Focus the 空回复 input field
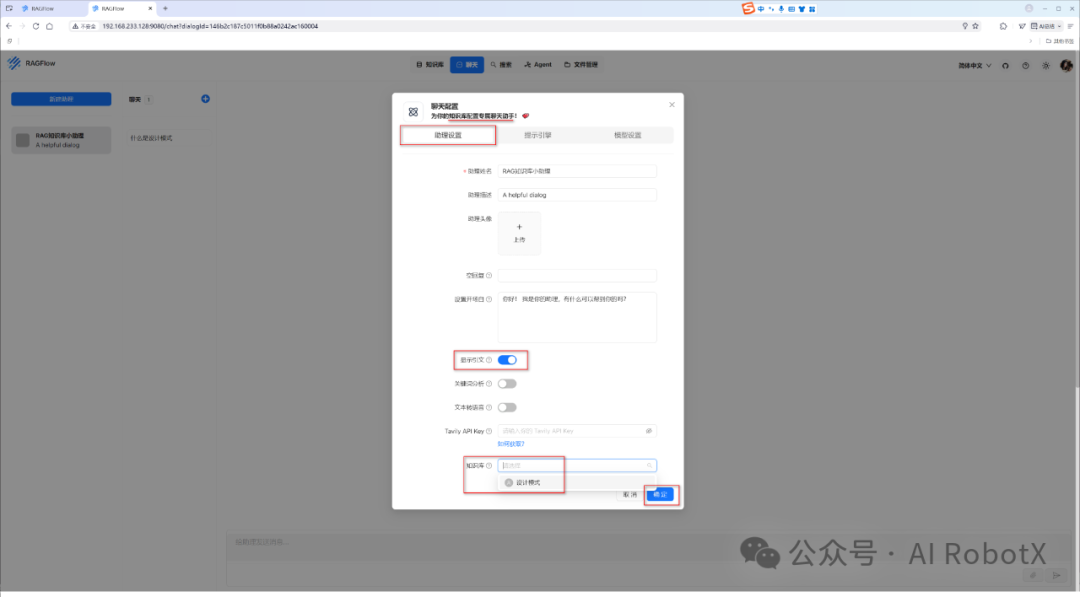Screen dimensions: 1080x597 click(x=577, y=275)
